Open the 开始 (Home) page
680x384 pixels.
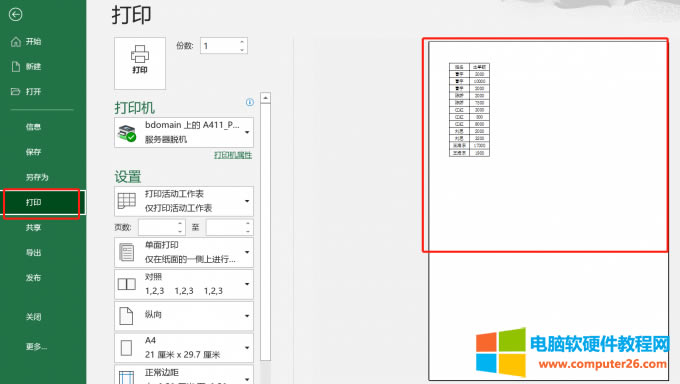tap(33, 42)
